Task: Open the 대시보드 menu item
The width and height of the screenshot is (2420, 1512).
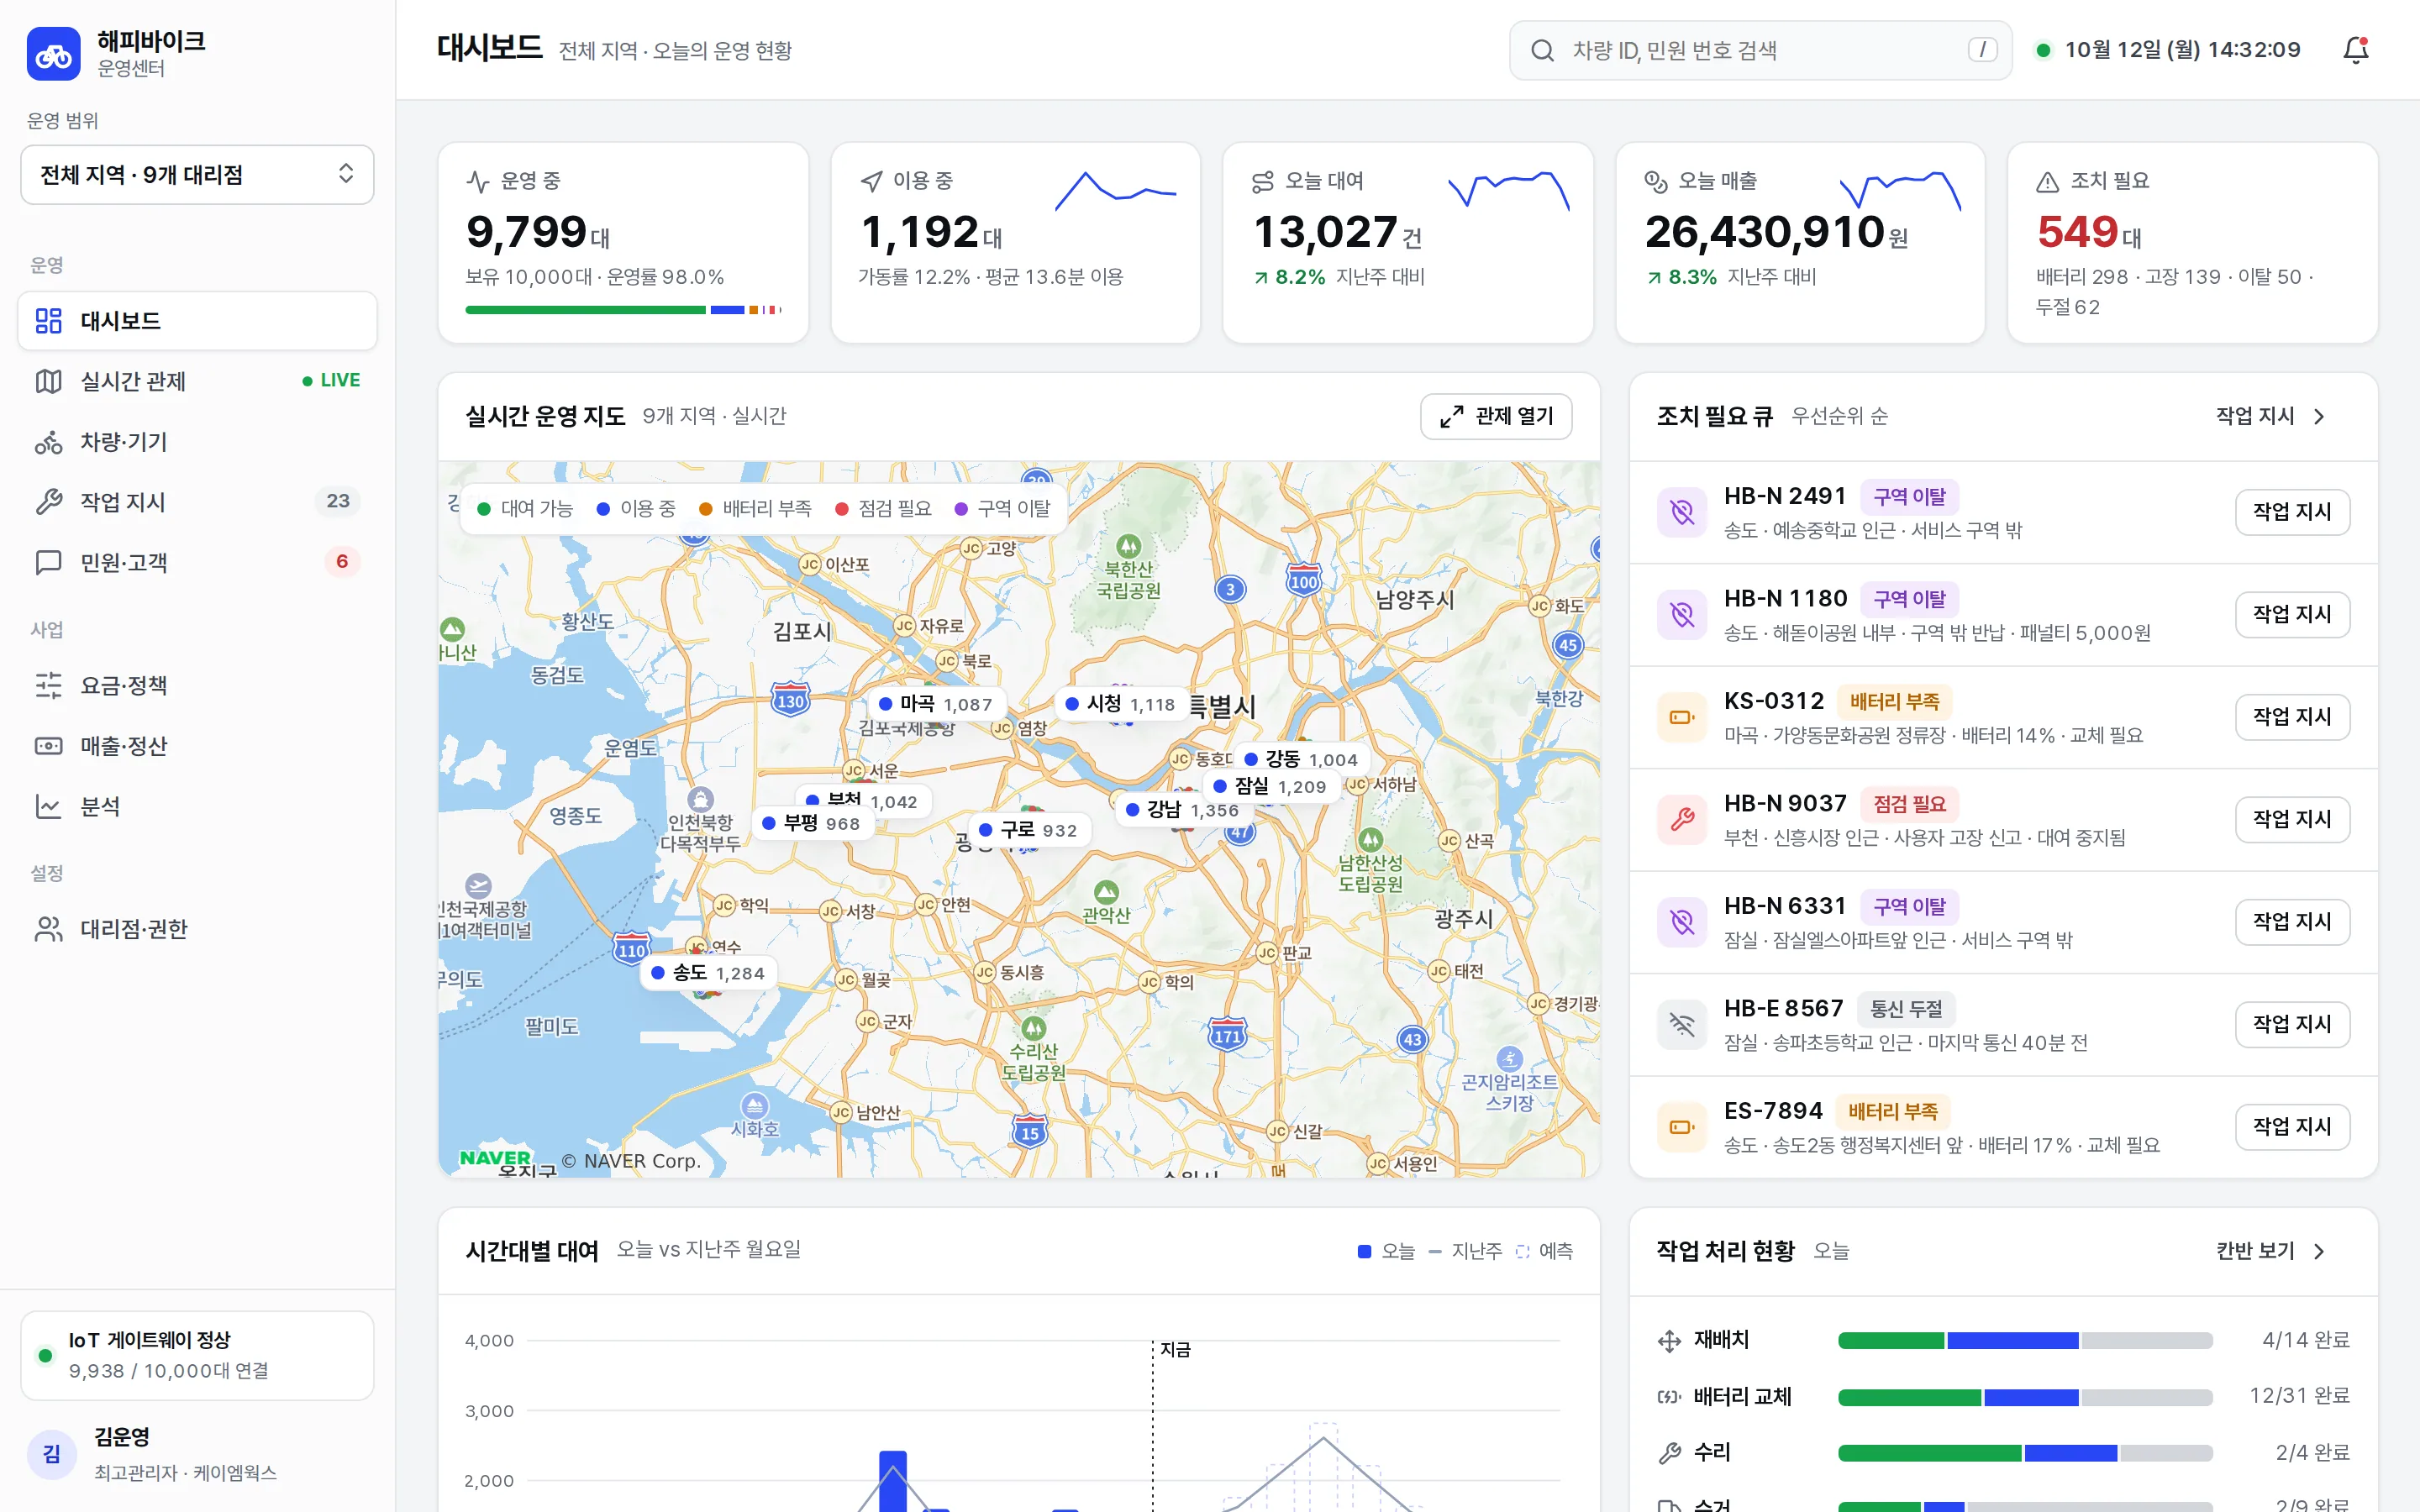Action: [197, 321]
